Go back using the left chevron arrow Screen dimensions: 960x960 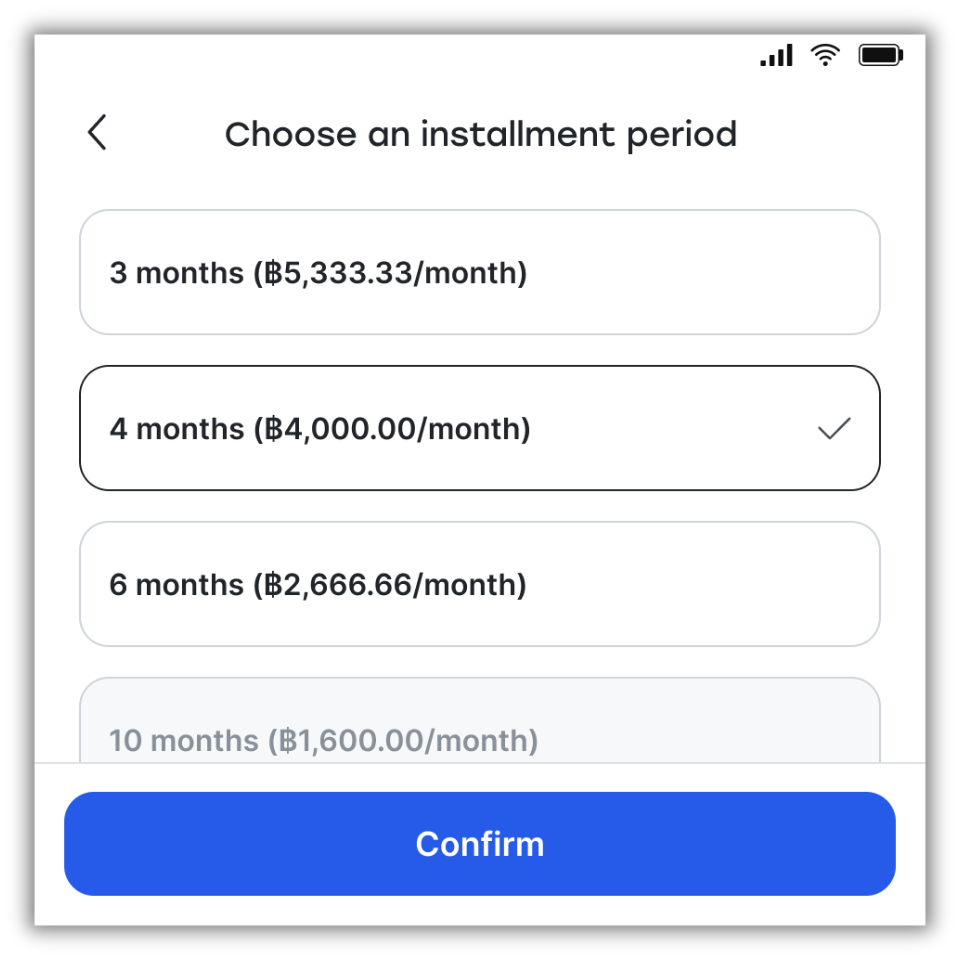coord(97,132)
